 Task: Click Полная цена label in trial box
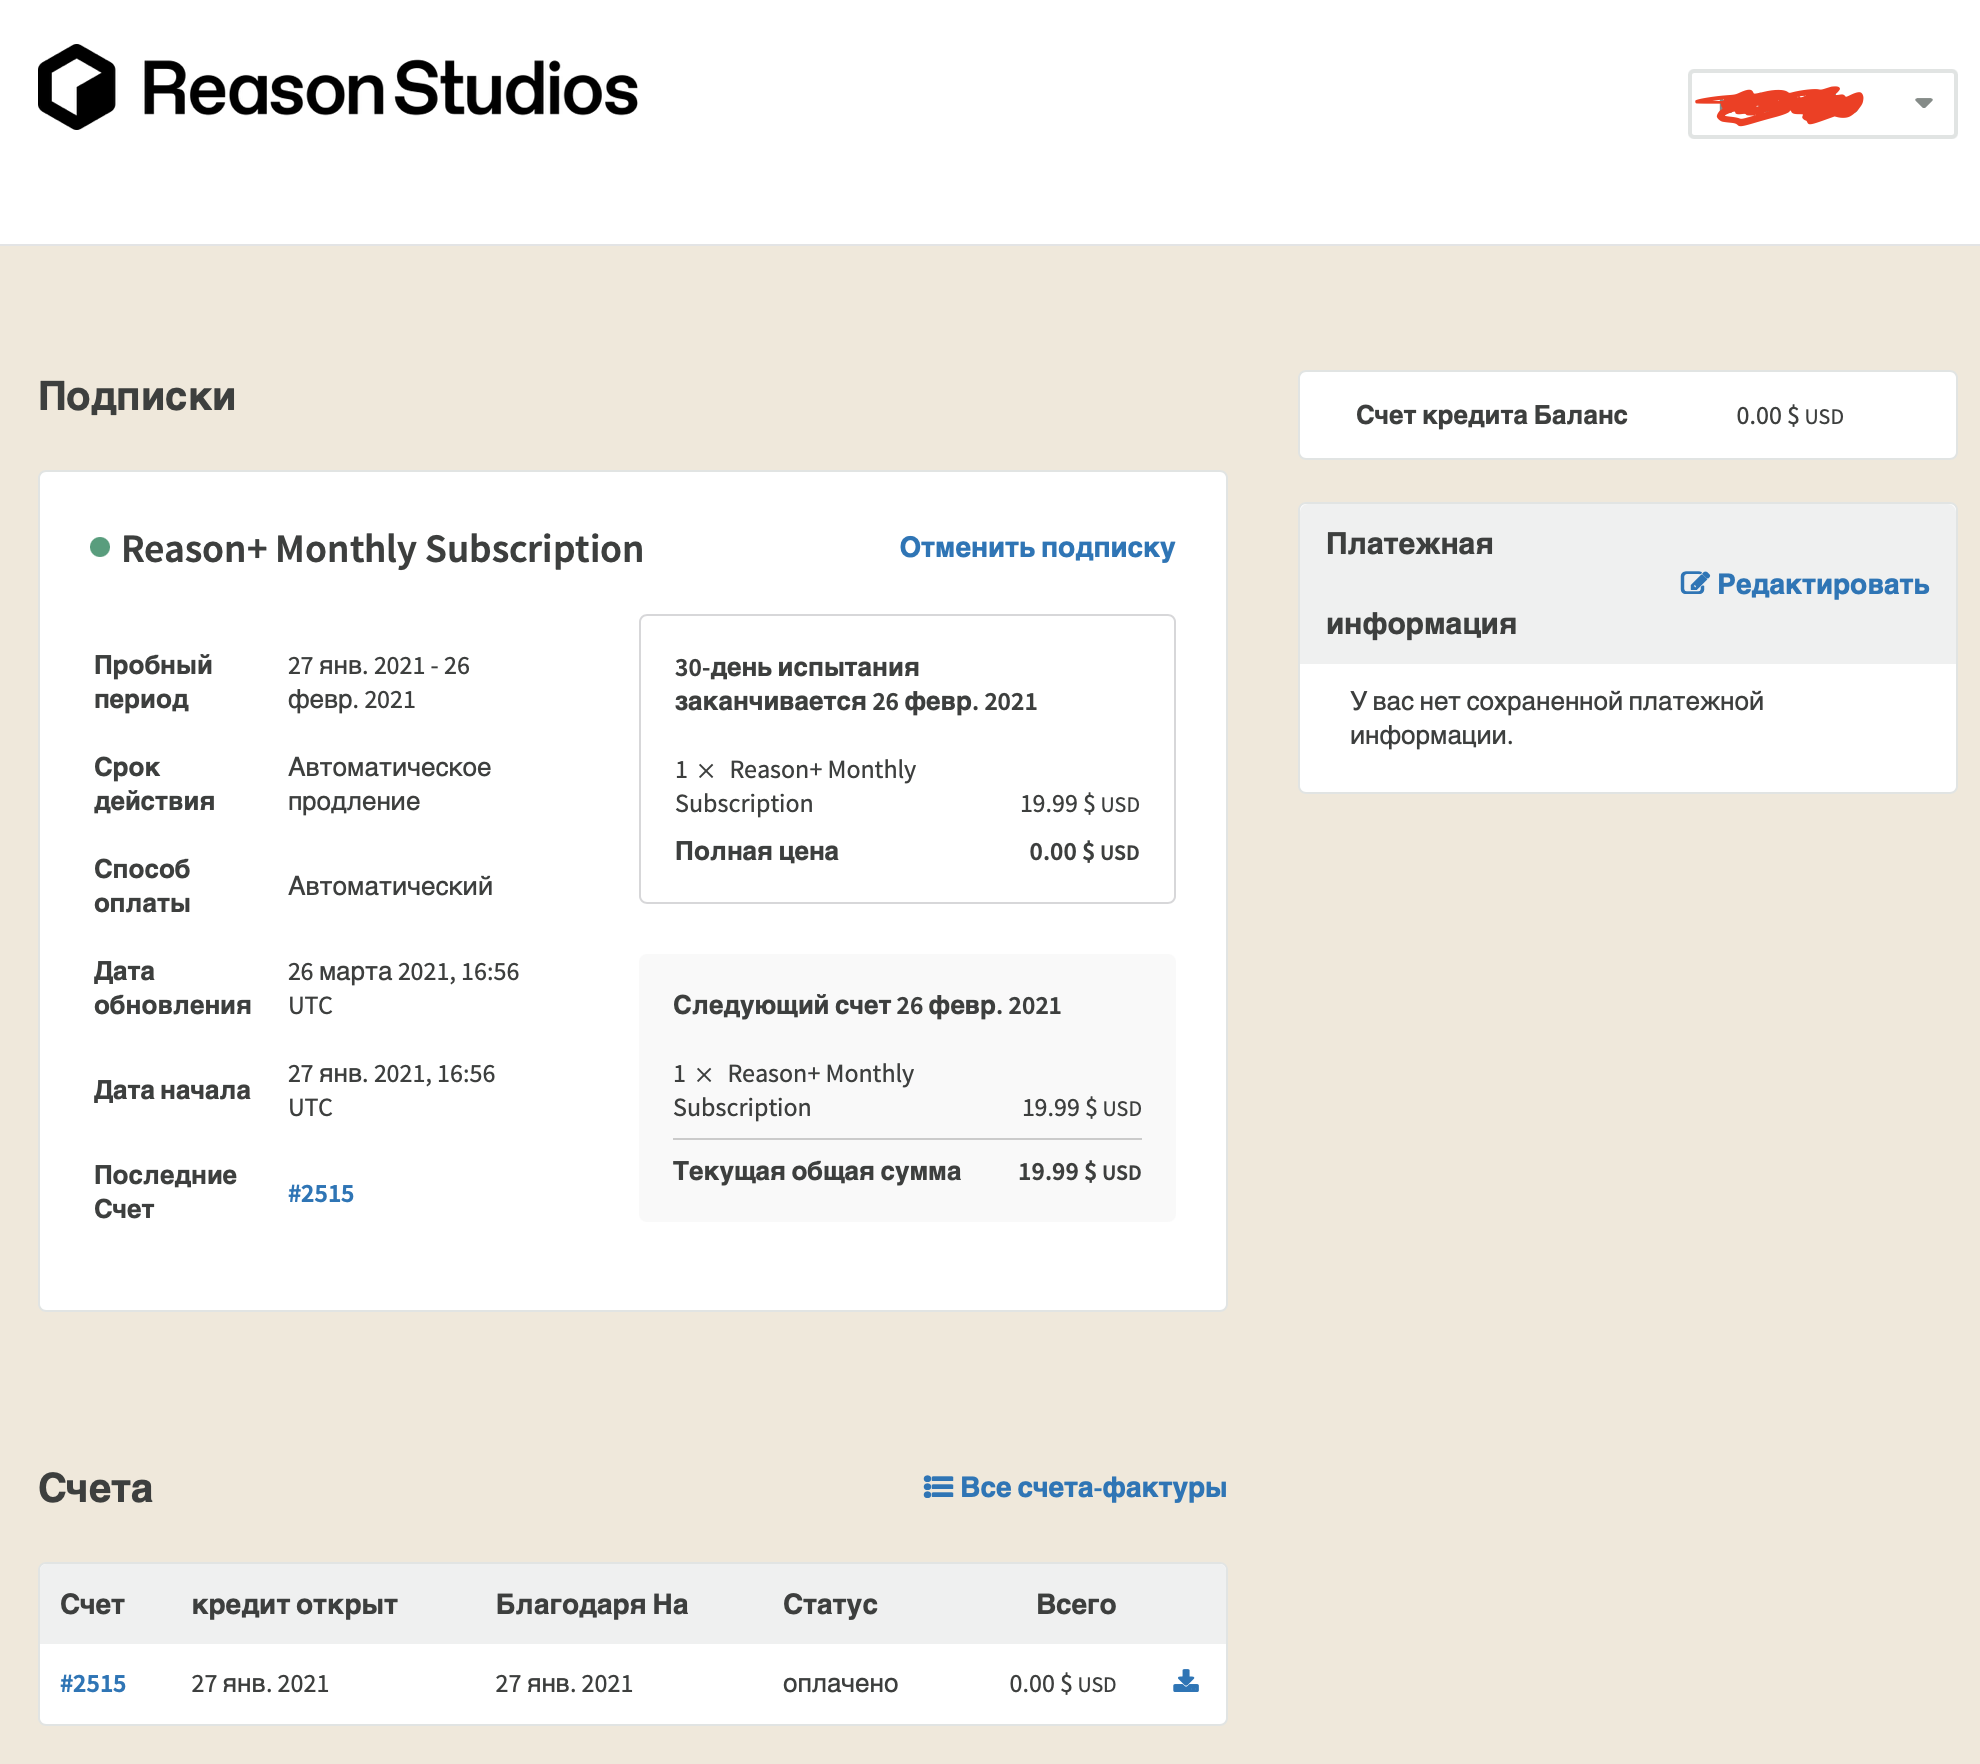(756, 851)
